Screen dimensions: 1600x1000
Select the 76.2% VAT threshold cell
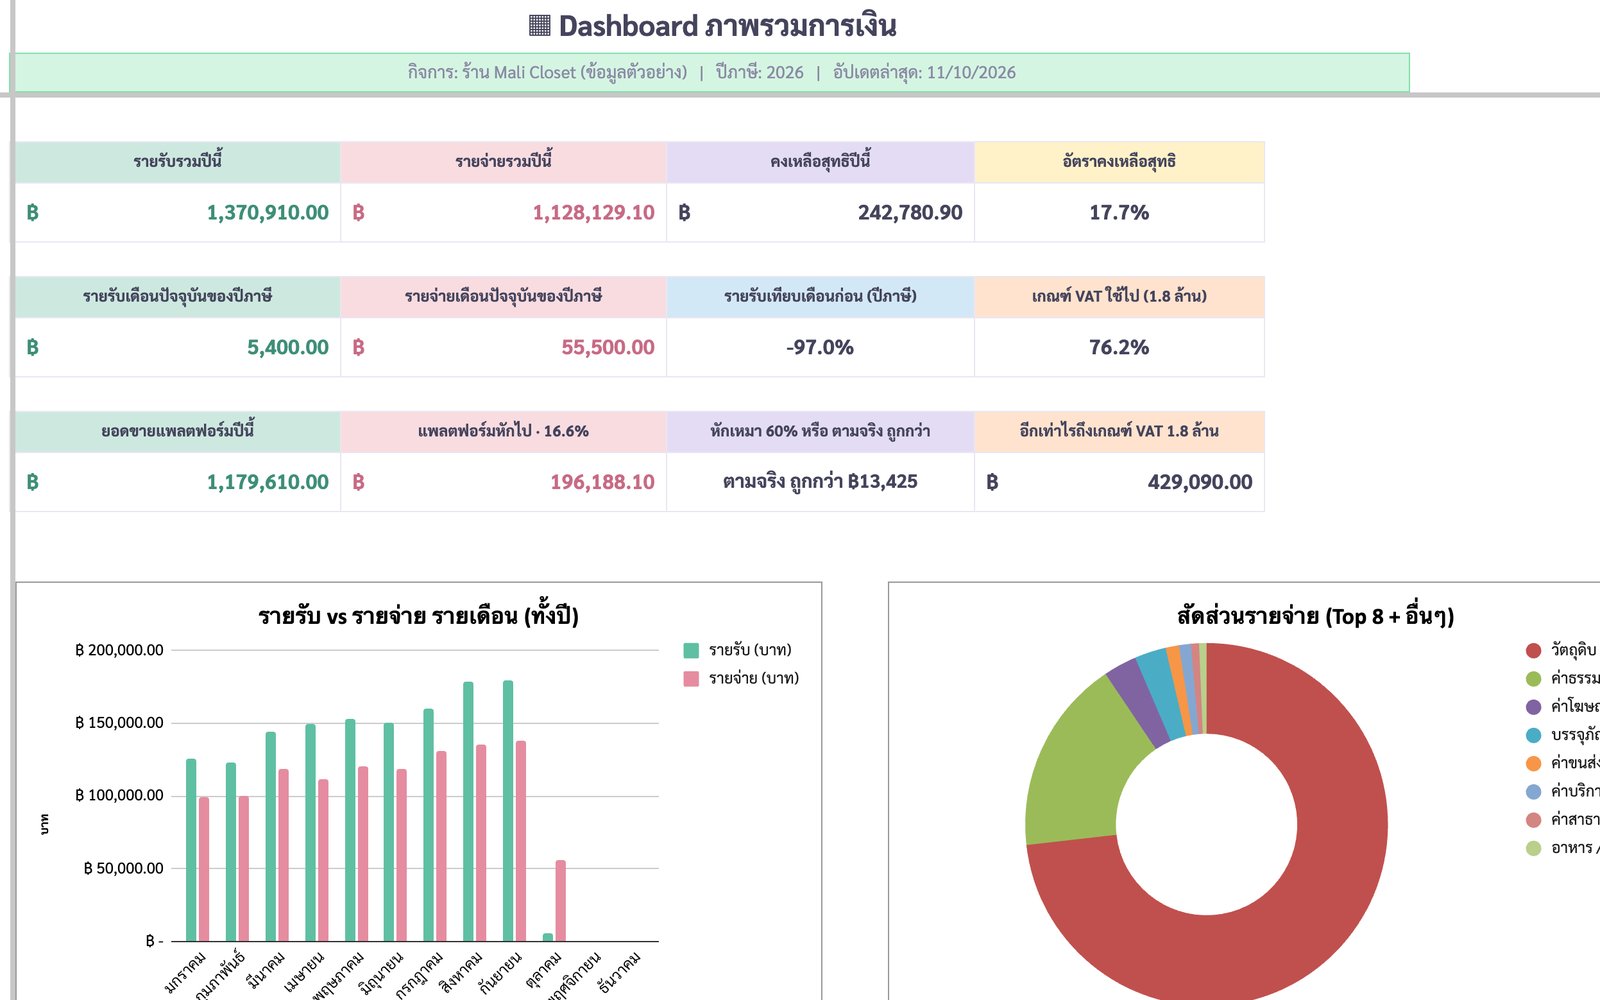(1119, 347)
